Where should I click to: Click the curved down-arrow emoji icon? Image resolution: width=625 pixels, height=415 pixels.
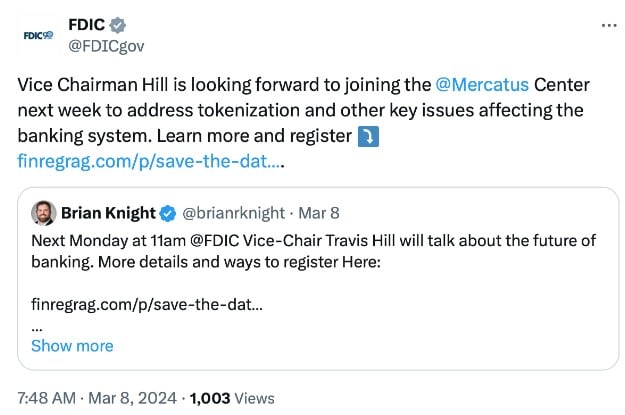click(x=369, y=135)
